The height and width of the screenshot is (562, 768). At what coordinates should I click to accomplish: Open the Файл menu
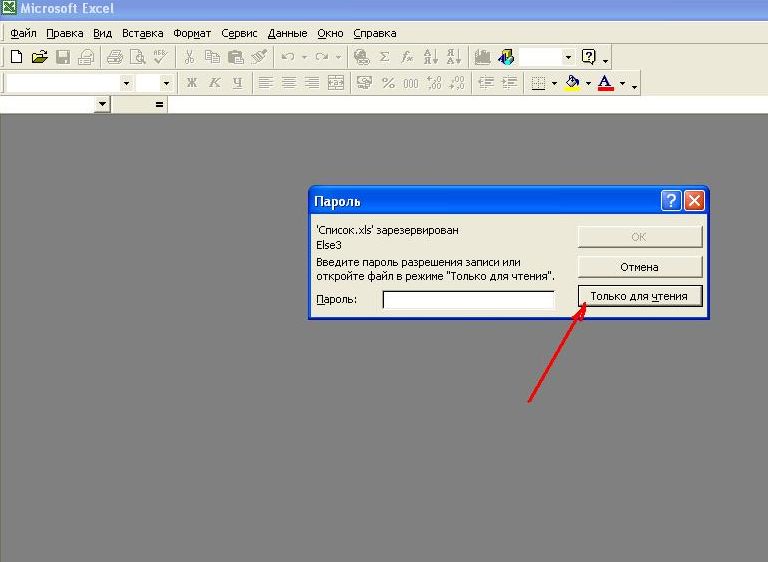pyautogui.click(x=24, y=33)
